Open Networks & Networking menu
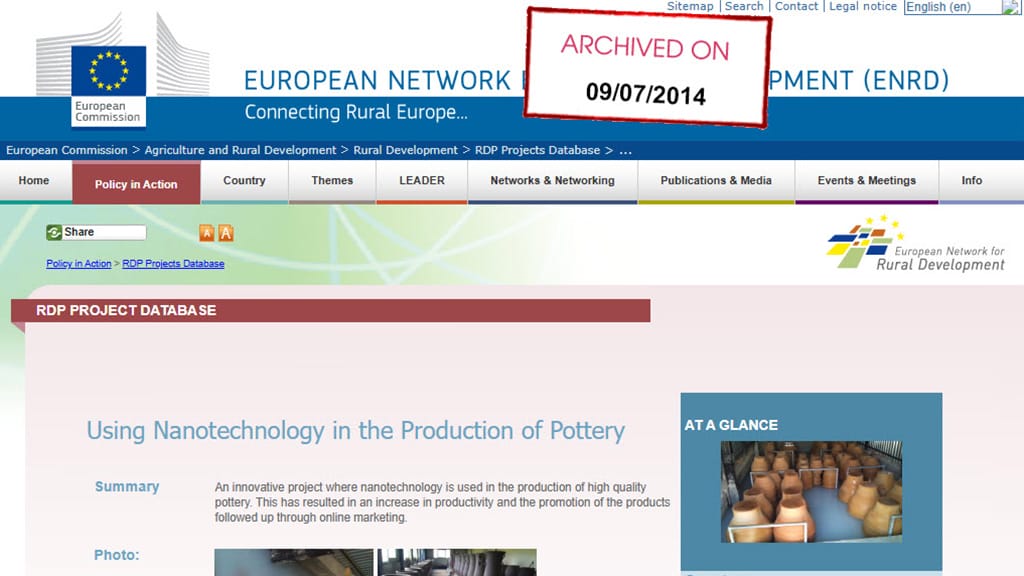Viewport: 1024px width, 576px height. click(x=552, y=181)
